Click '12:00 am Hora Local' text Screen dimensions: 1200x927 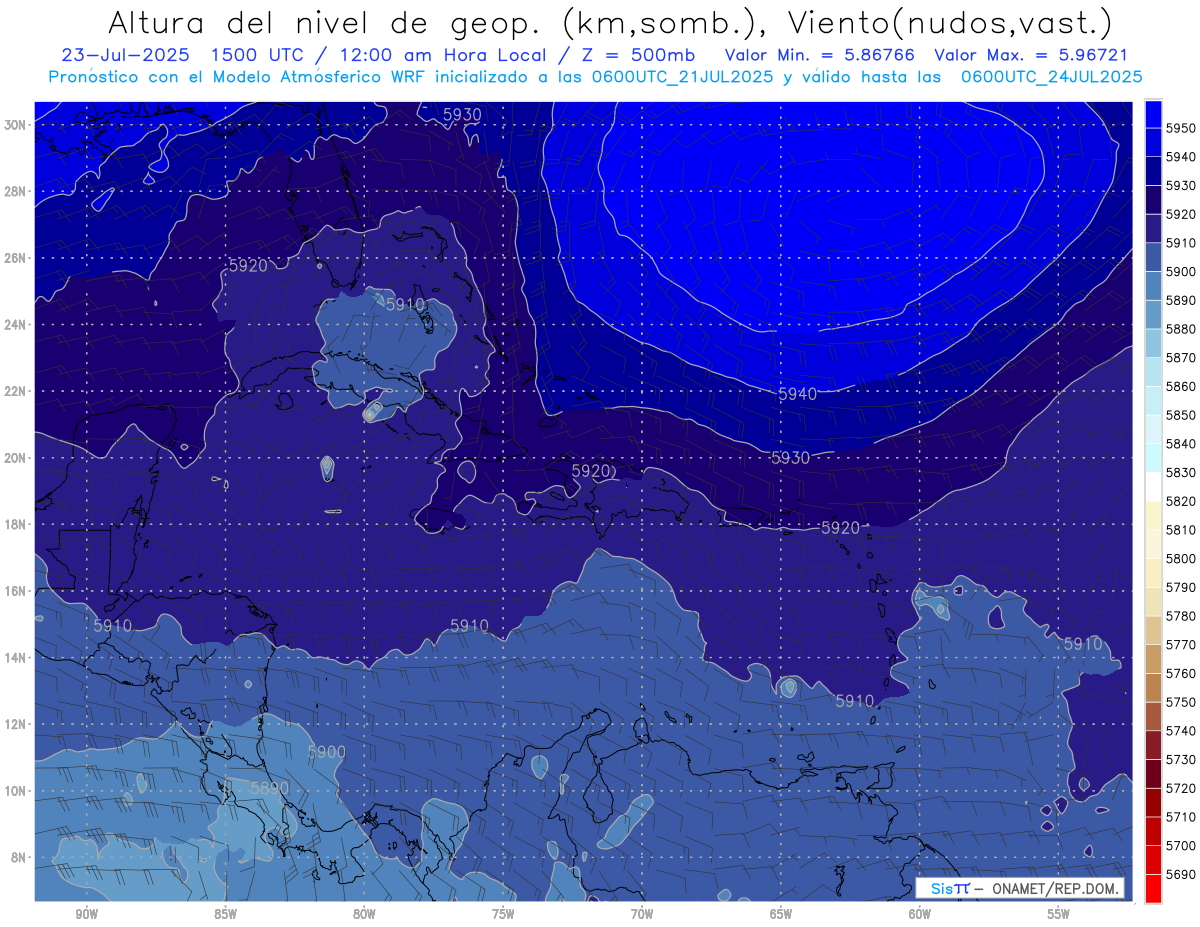click(444, 55)
